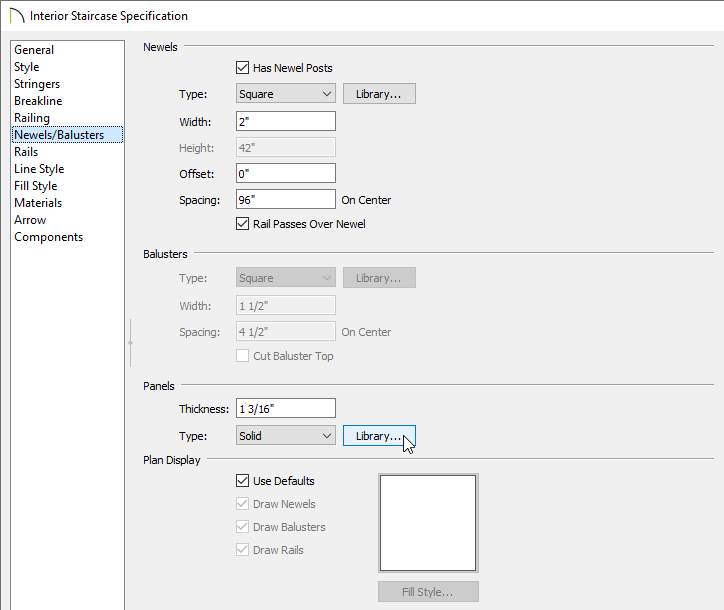Click the Panels Thickness field
724x610 pixels.
click(286, 409)
